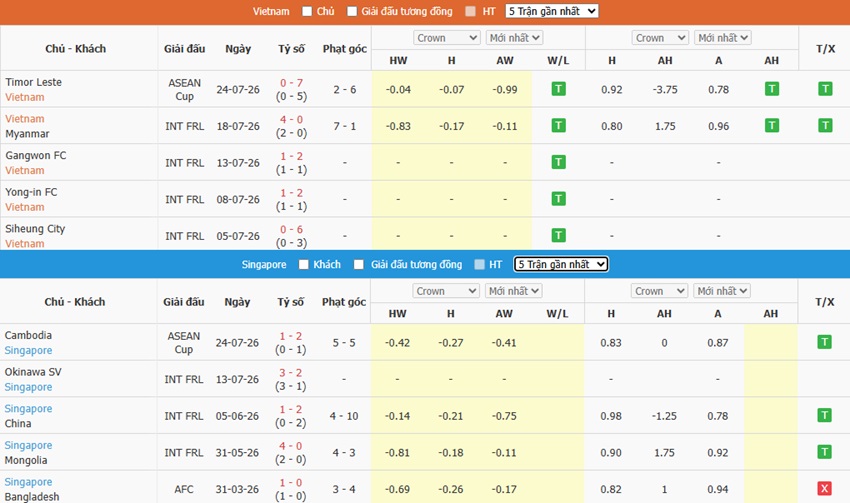850x503 pixels.
Task: Click Phạt góc column header in Vietnam table
Action: pos(345,49)
